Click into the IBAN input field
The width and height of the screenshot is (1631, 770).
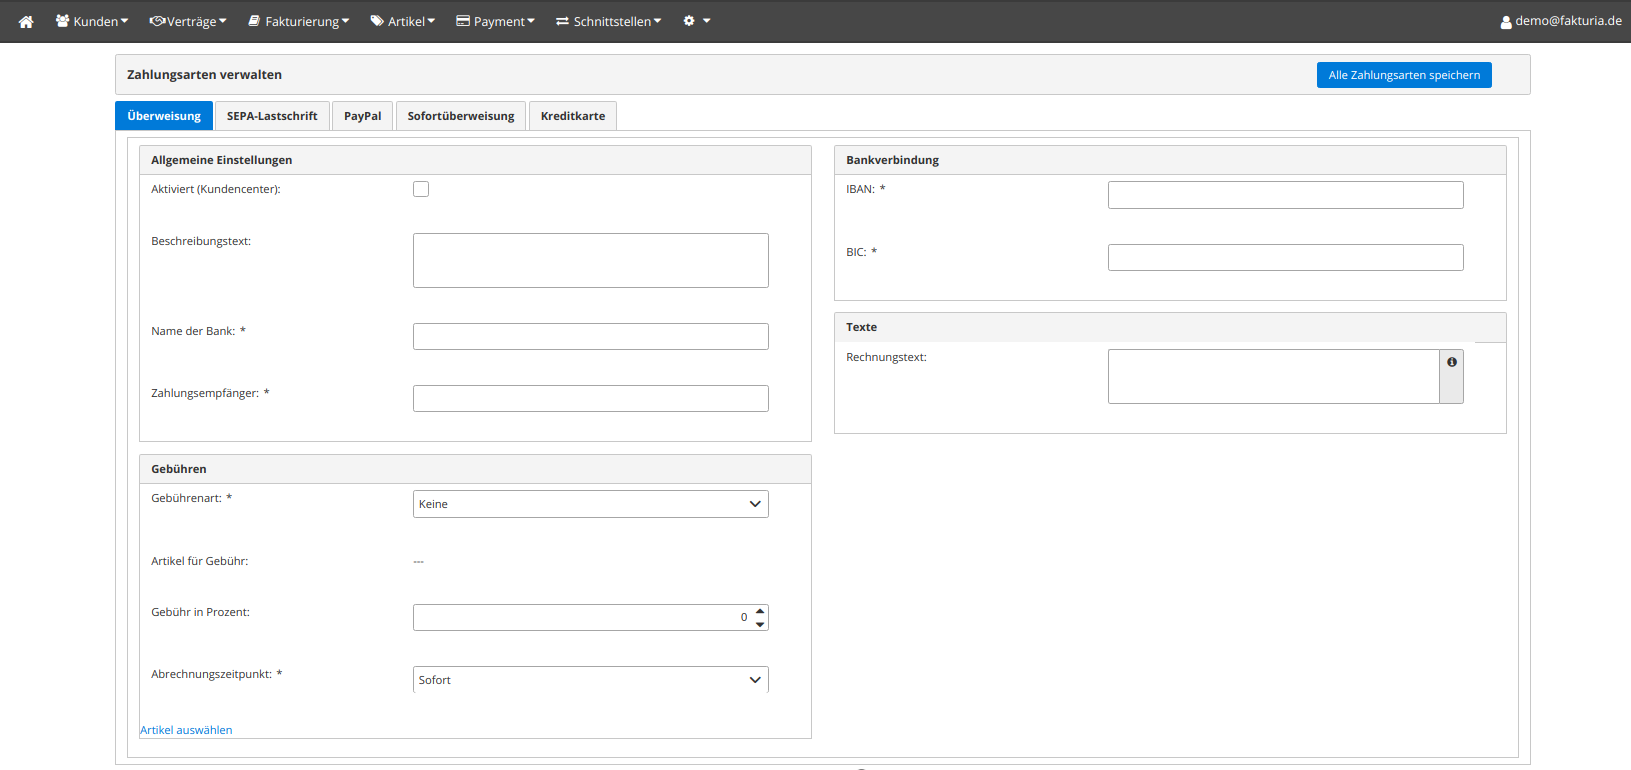pyautogui.click(x=1285, y=195)
